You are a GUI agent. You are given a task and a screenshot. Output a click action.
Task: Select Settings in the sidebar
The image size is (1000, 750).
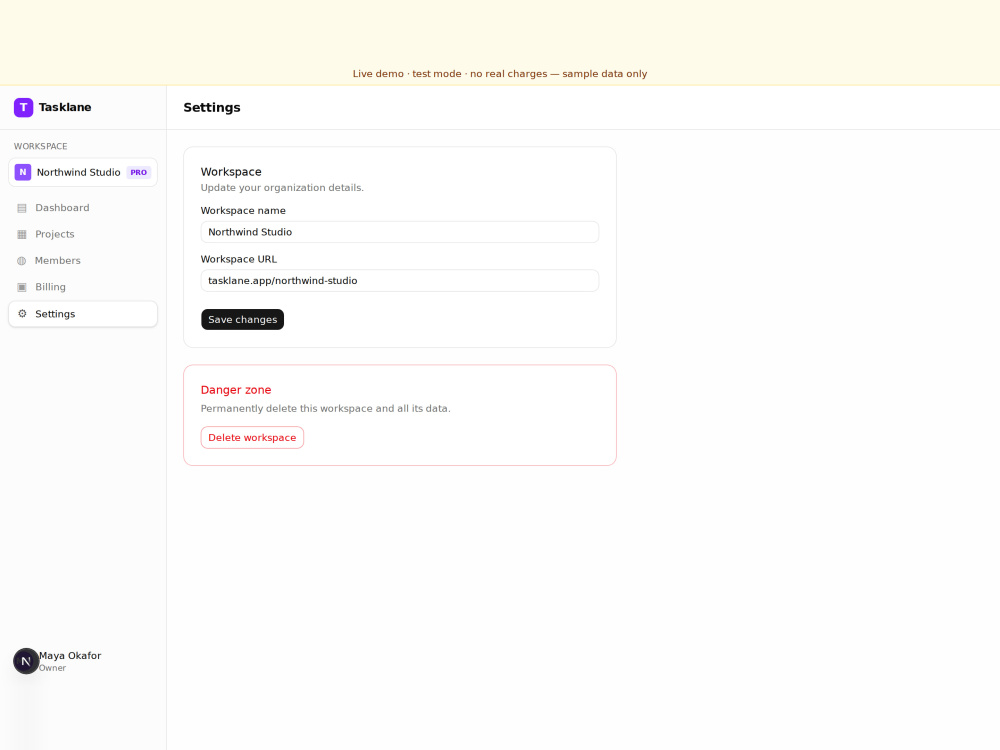(83, 314)
